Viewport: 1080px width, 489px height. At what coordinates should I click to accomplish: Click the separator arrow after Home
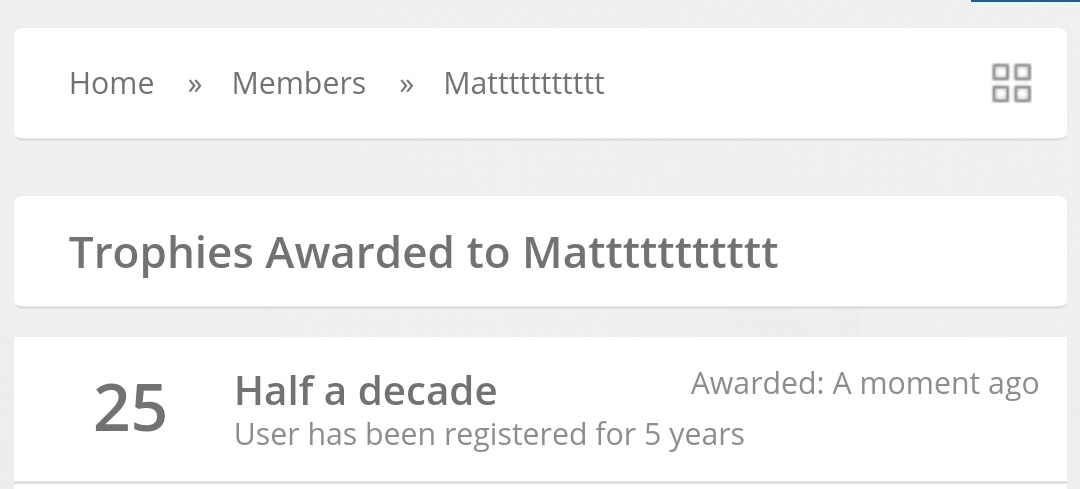pos(194,85)
